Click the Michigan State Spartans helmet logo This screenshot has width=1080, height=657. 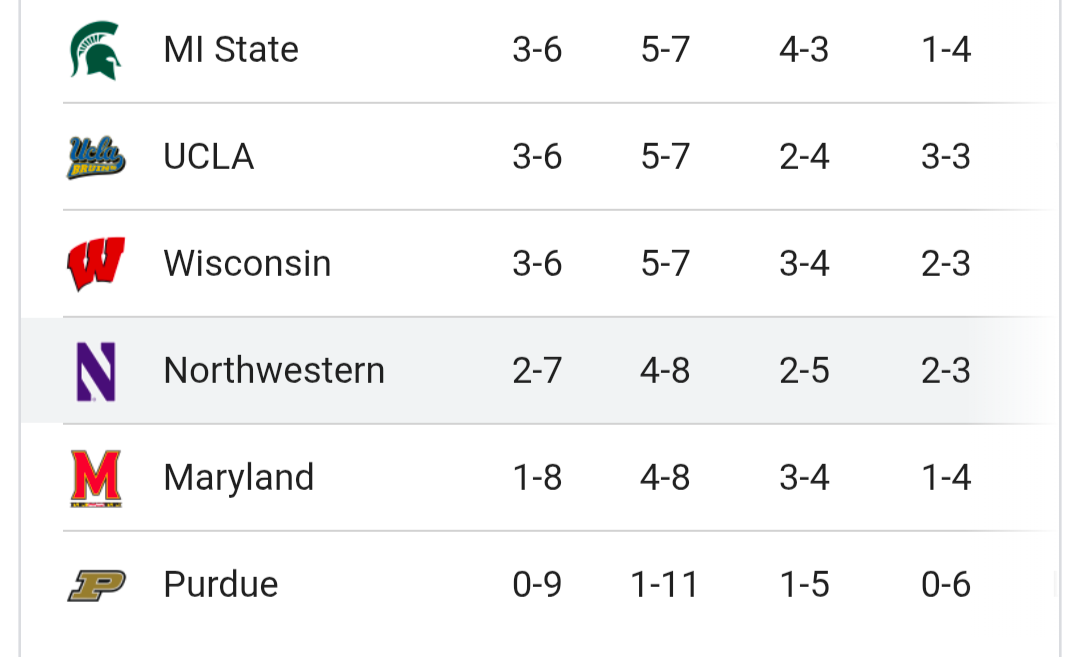pyautogui.click(x=95, y=50)
